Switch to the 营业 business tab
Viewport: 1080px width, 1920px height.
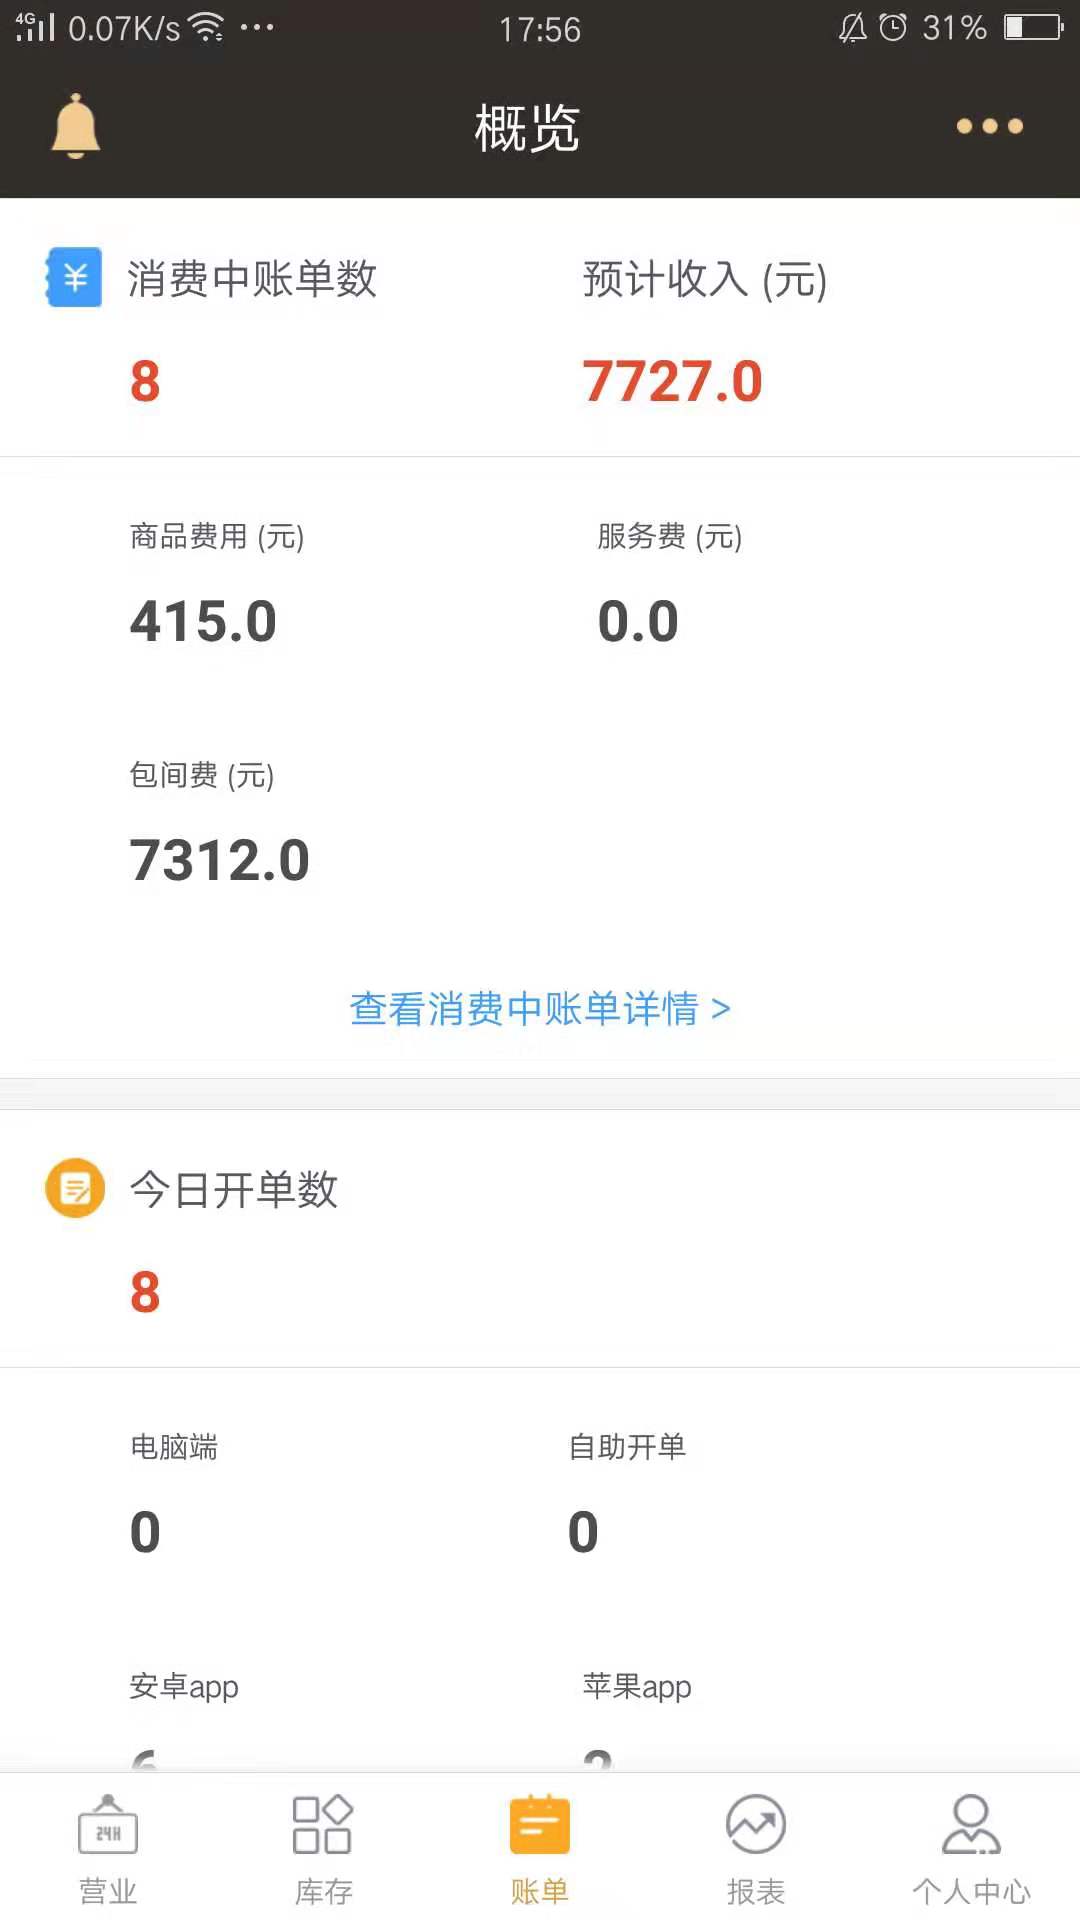coord(108,1848)
